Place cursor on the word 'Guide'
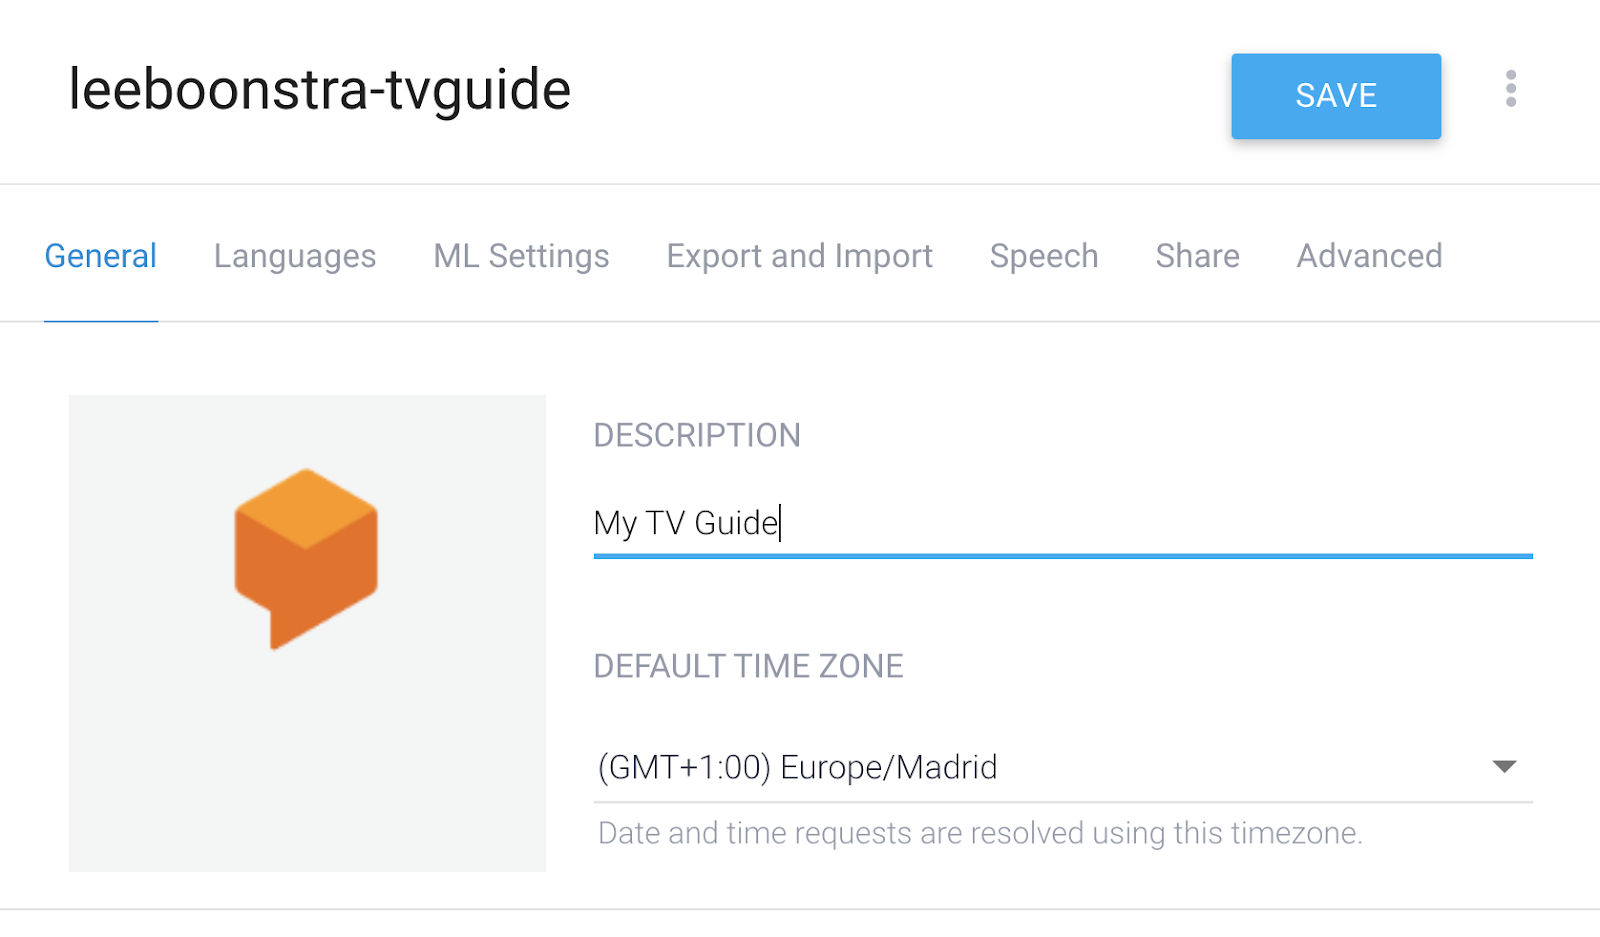1600x937 pixels. click(x=736, y=523)
